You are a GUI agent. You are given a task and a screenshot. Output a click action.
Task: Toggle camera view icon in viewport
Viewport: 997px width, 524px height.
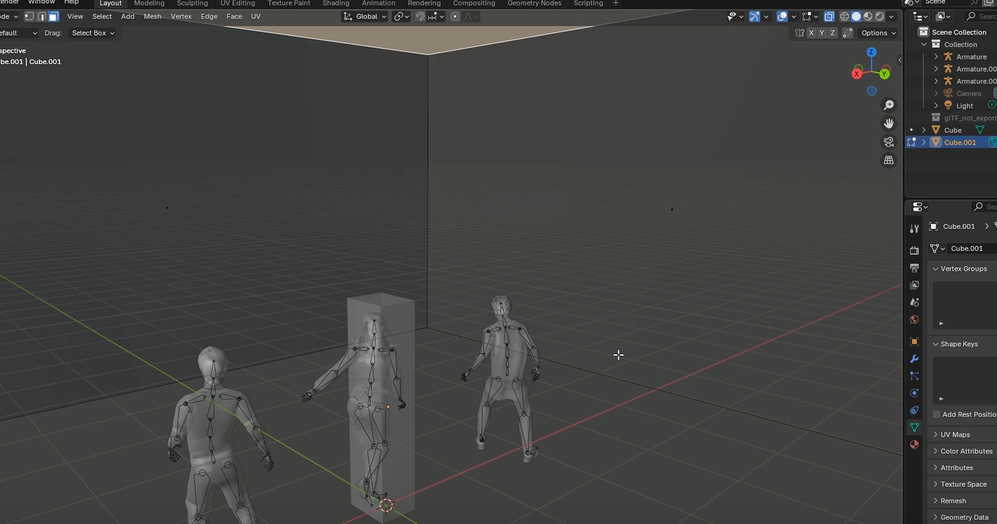coord(888,142)
